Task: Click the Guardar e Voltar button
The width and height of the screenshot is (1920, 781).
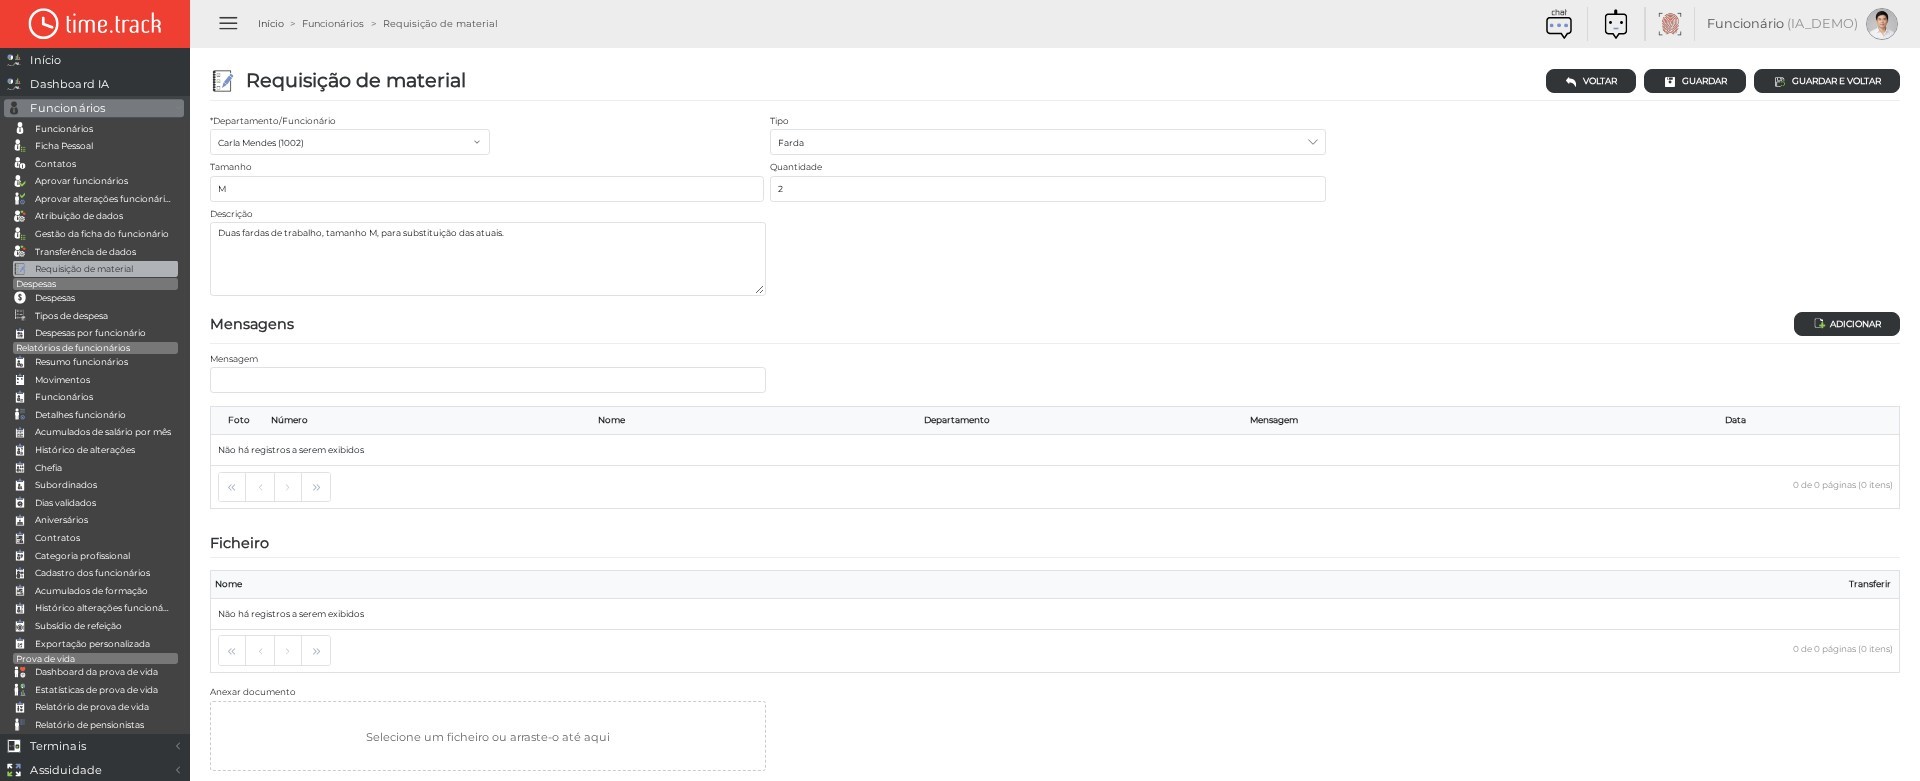Action: point(1827,81)
